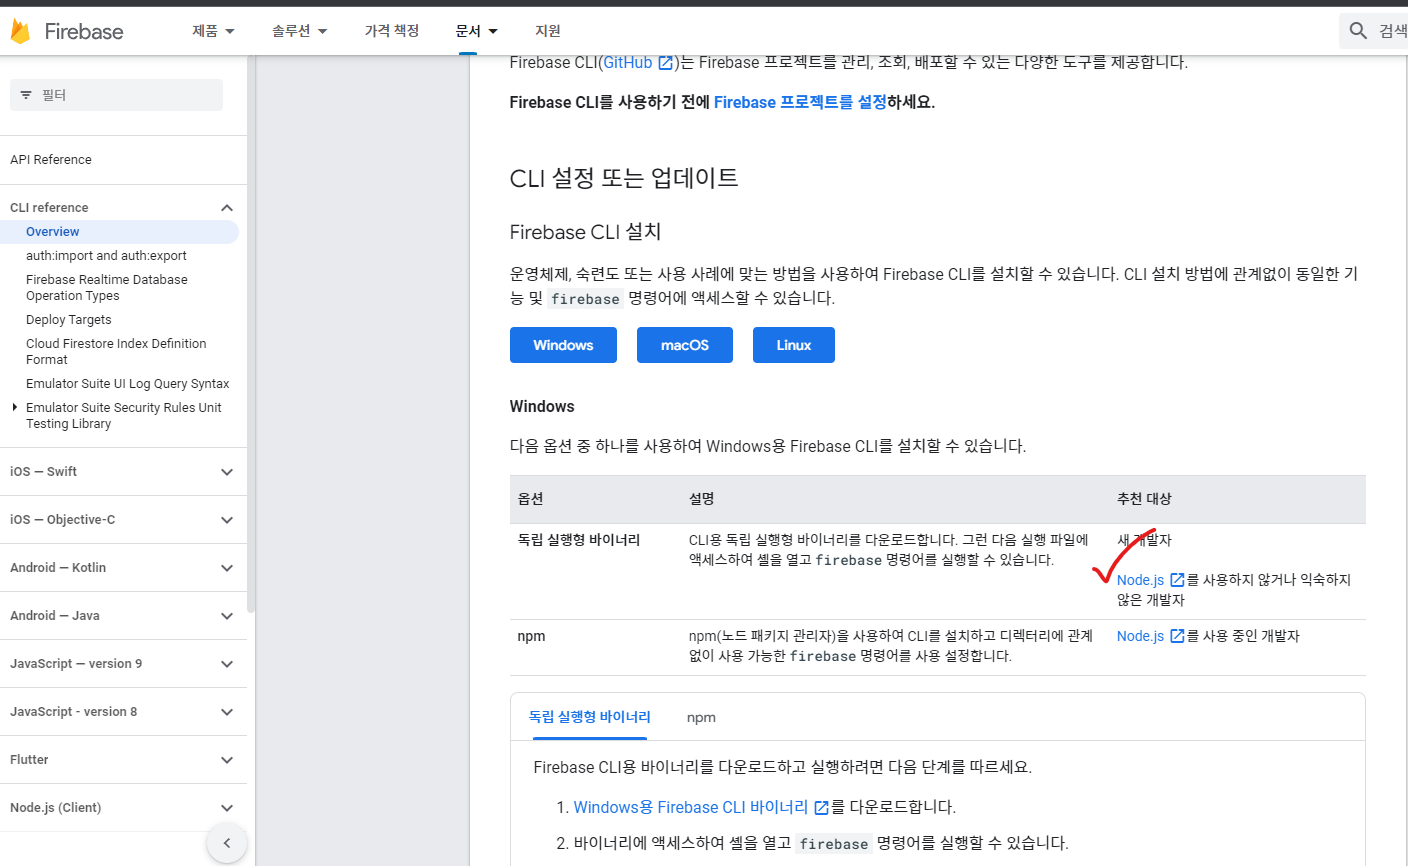
Task: Expand the Node.js (Client) section
Action: [x=227, y=808]
